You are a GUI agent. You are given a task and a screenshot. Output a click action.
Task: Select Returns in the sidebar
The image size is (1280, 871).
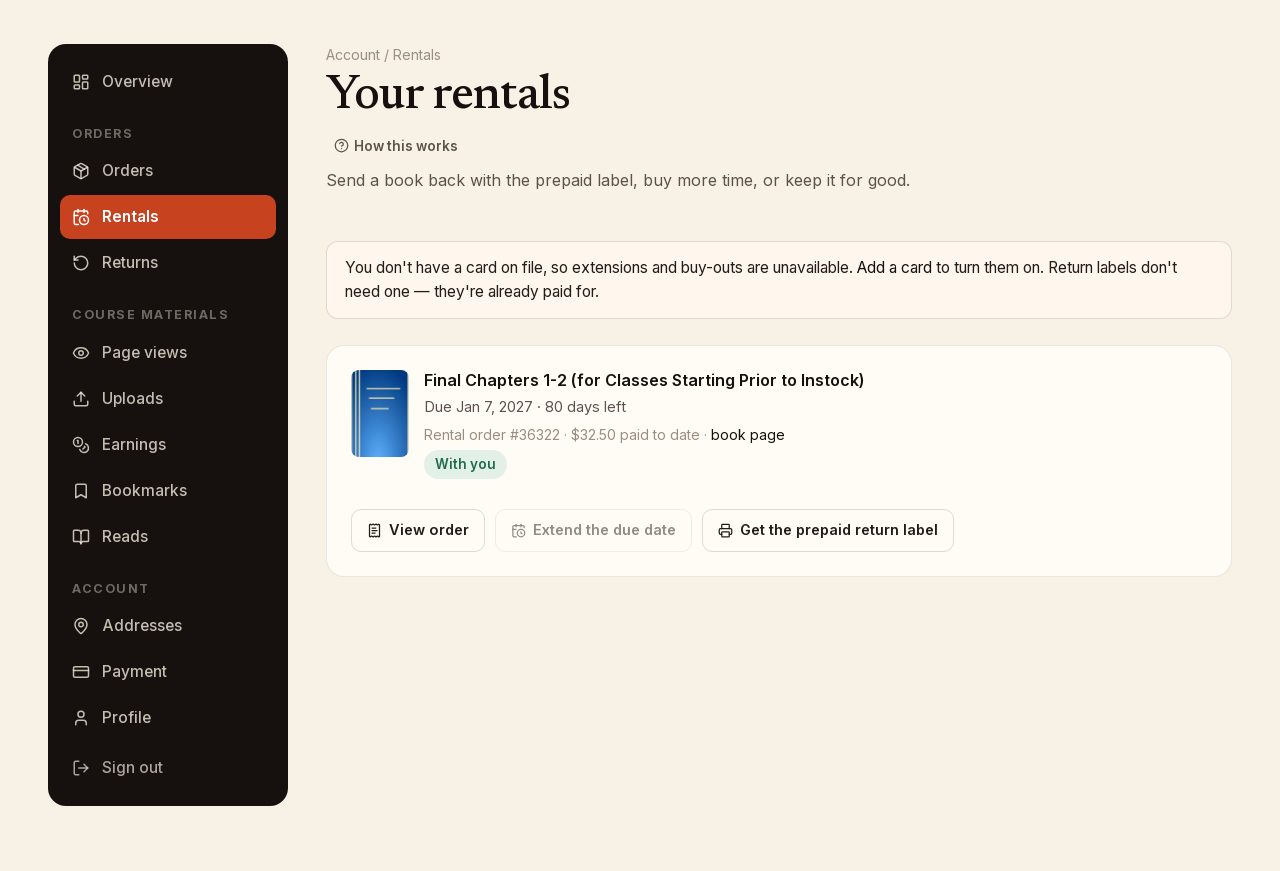pos(168,263)
